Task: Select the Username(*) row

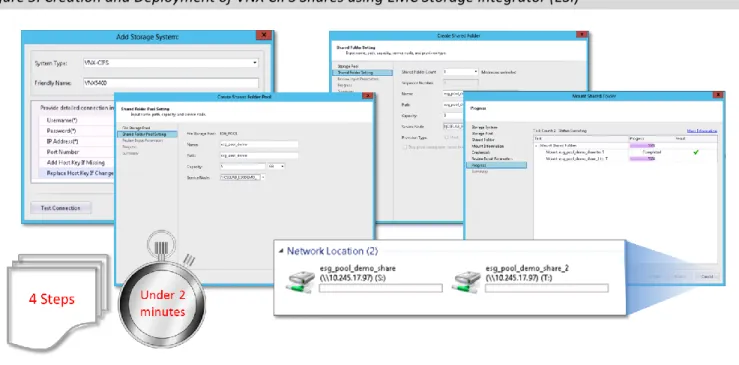Action: tap(77, 120)
